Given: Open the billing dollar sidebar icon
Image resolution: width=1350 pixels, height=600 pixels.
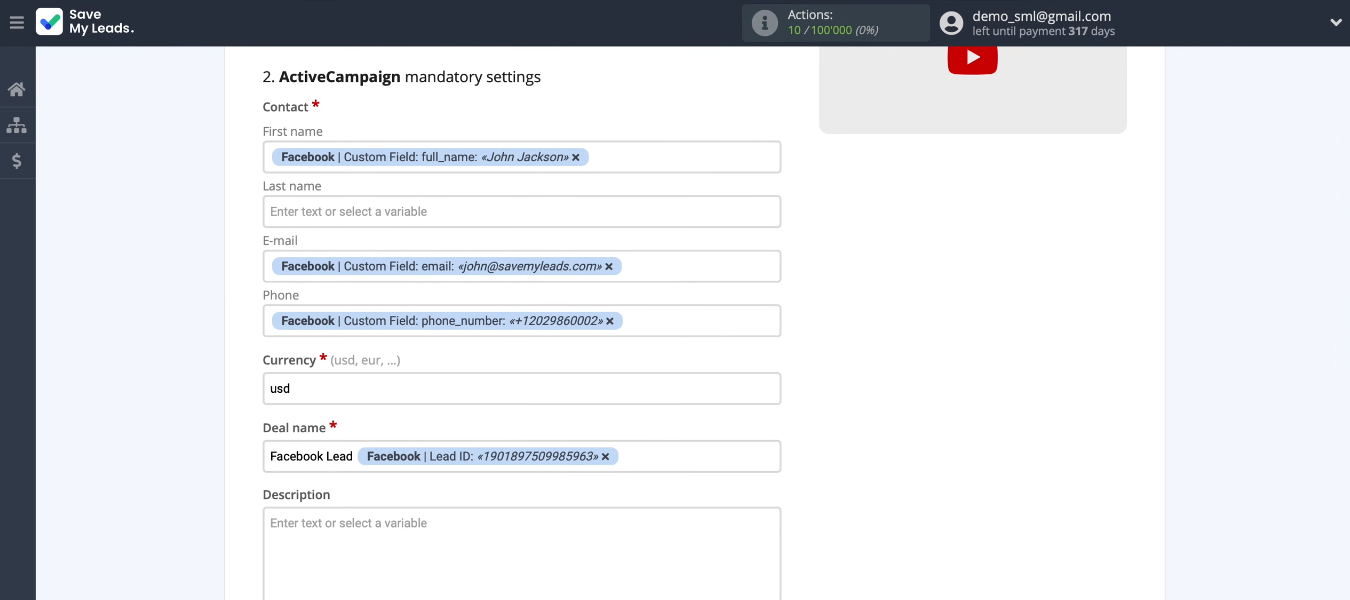Looking at the screenshot, I should (17, 161).
